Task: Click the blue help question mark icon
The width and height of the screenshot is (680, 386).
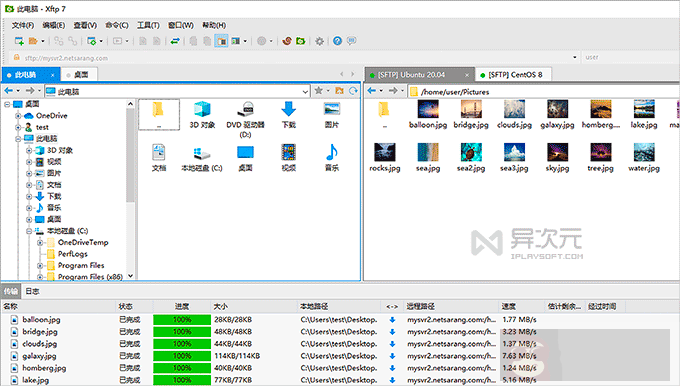Action: pyautogui.click(x=337, y=41)
